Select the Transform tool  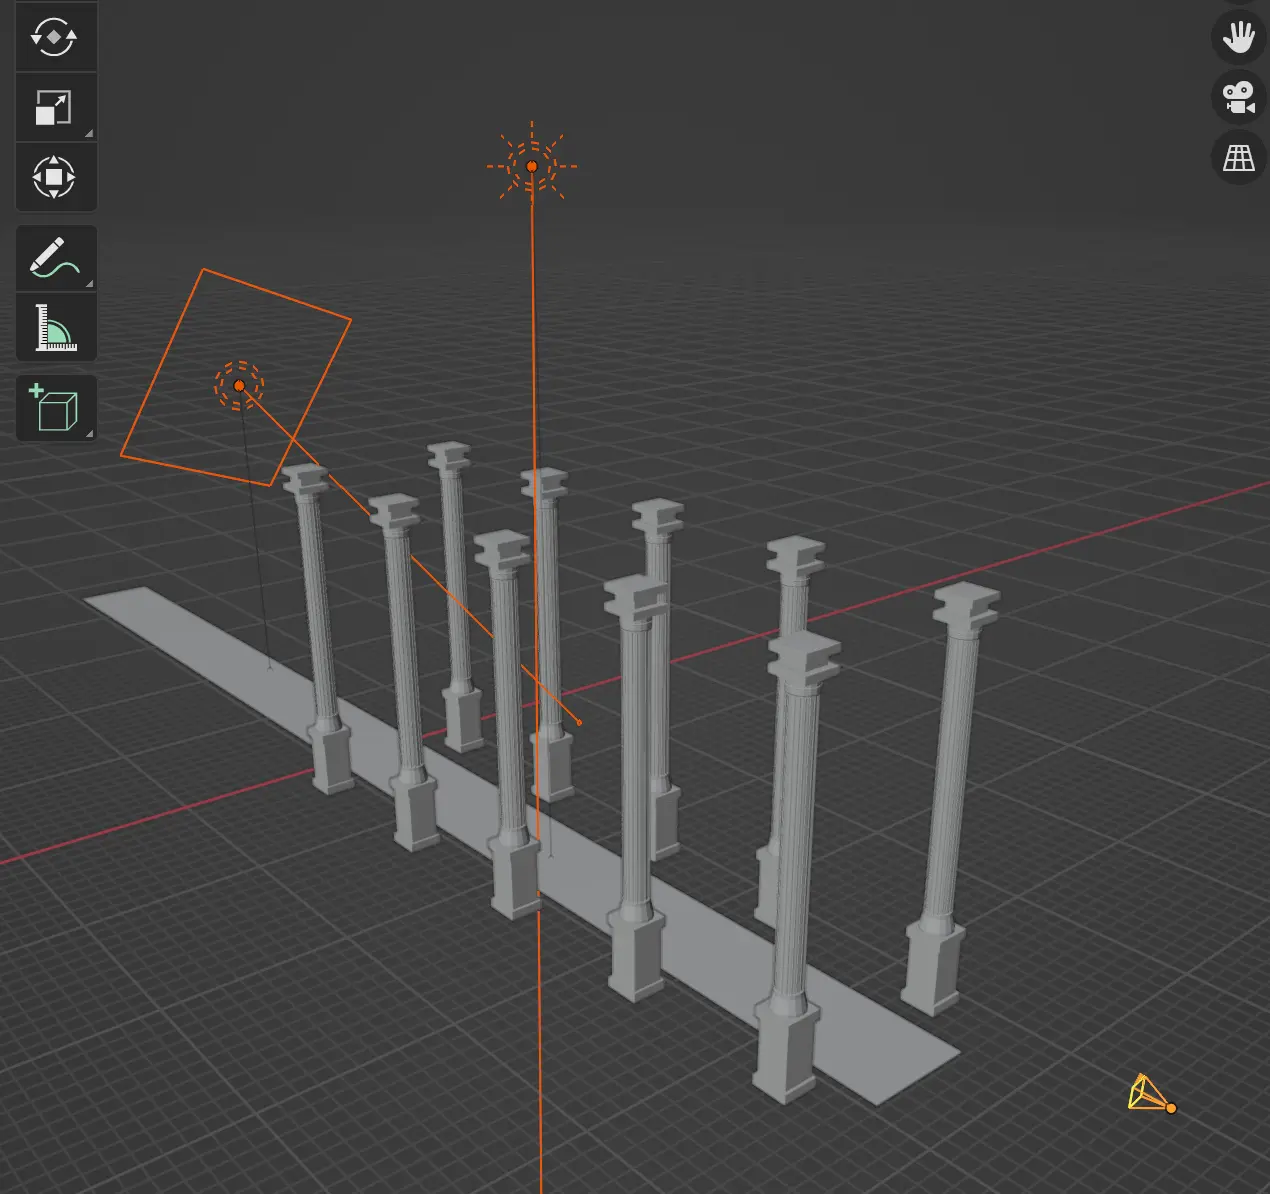pos(55,177)
